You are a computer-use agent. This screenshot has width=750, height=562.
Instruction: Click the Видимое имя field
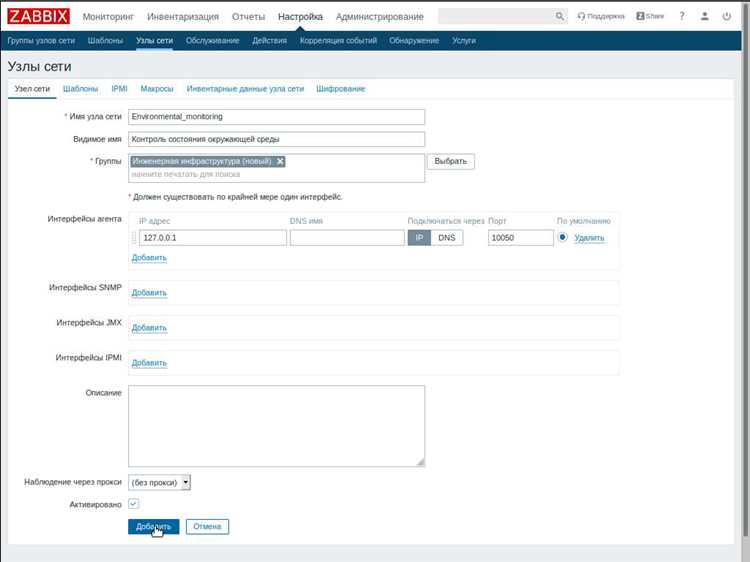[x=276, y=139]
